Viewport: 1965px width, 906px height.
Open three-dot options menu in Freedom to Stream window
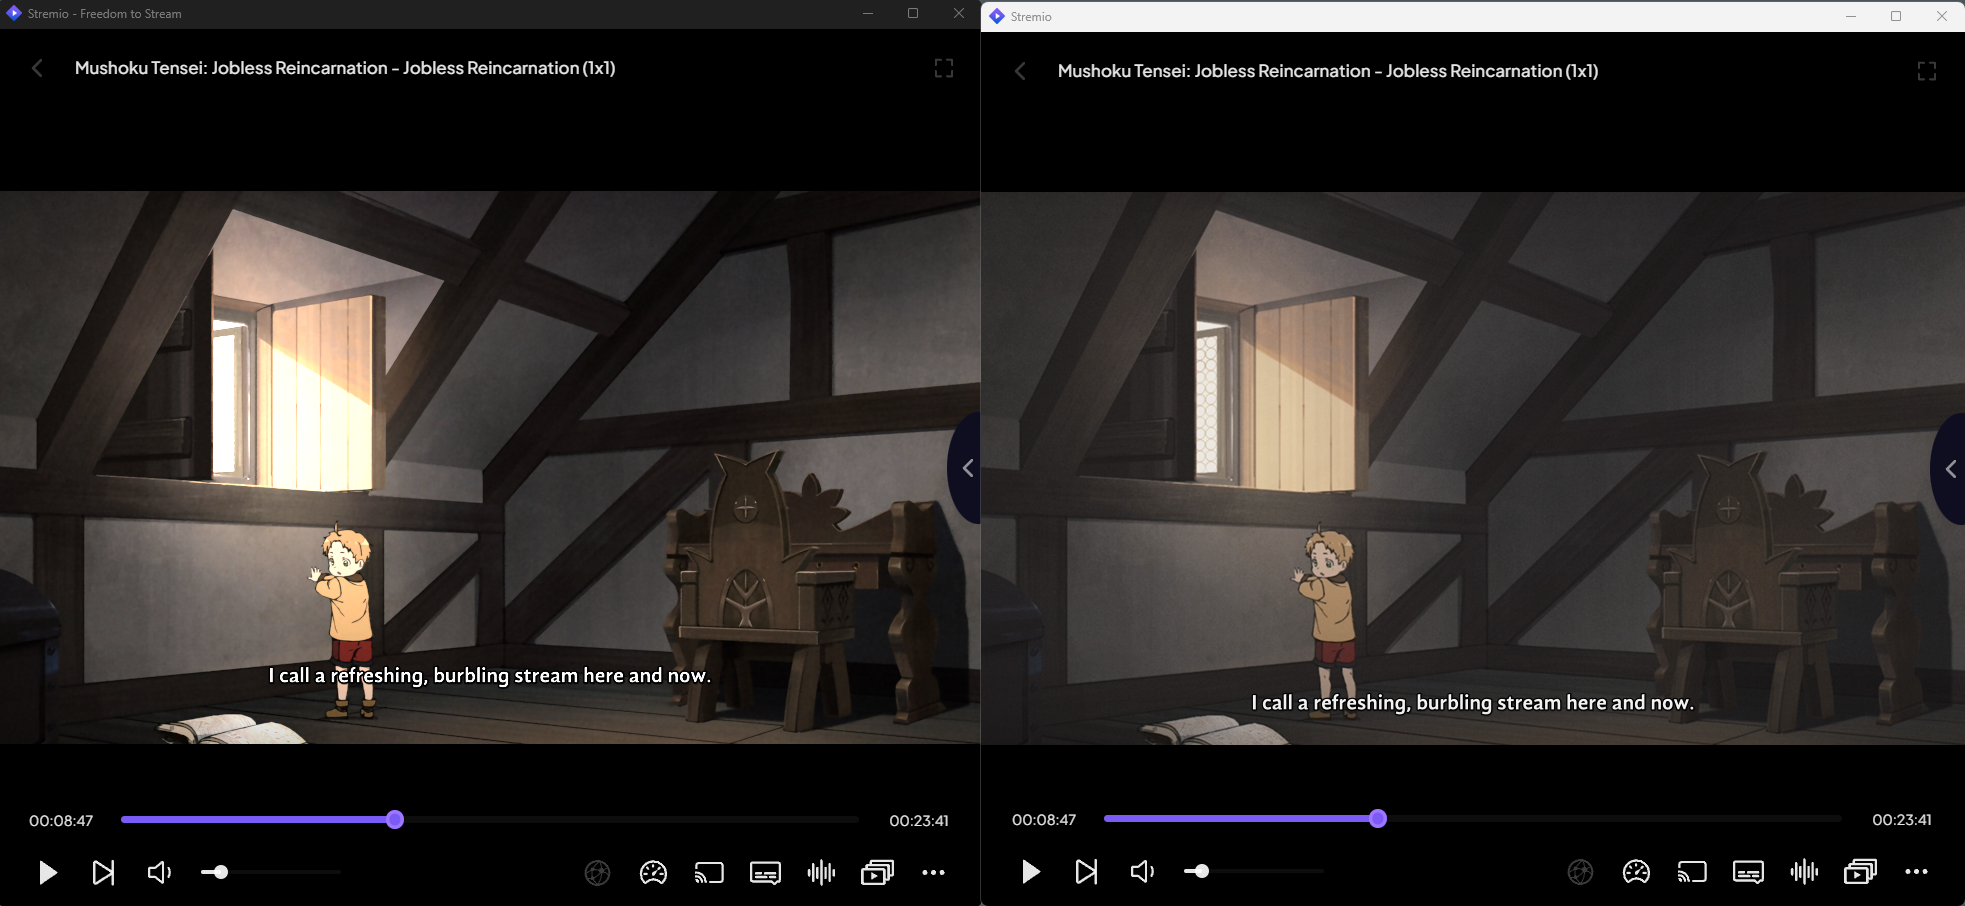[933, 873]
